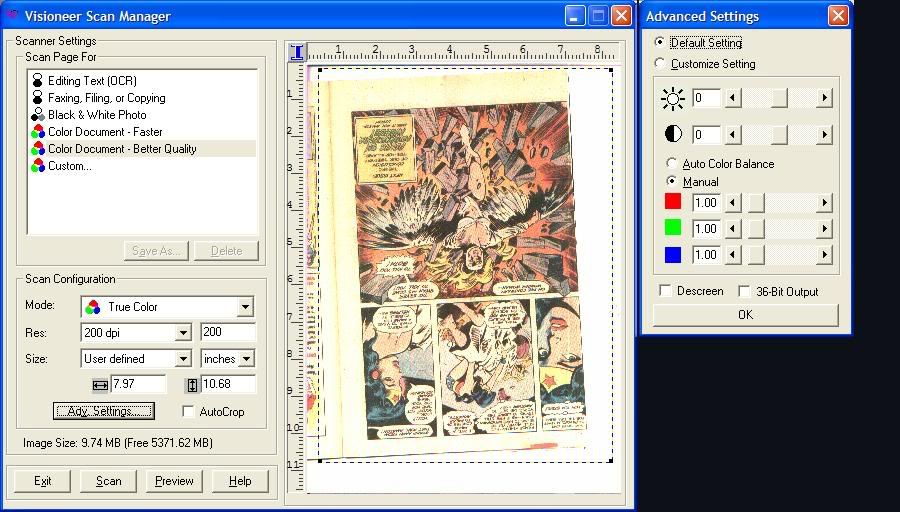Pick Faxing, Filing, or Copying entry
The width and height of the screenshot is (900, 512).
click(x=106, y=98)
